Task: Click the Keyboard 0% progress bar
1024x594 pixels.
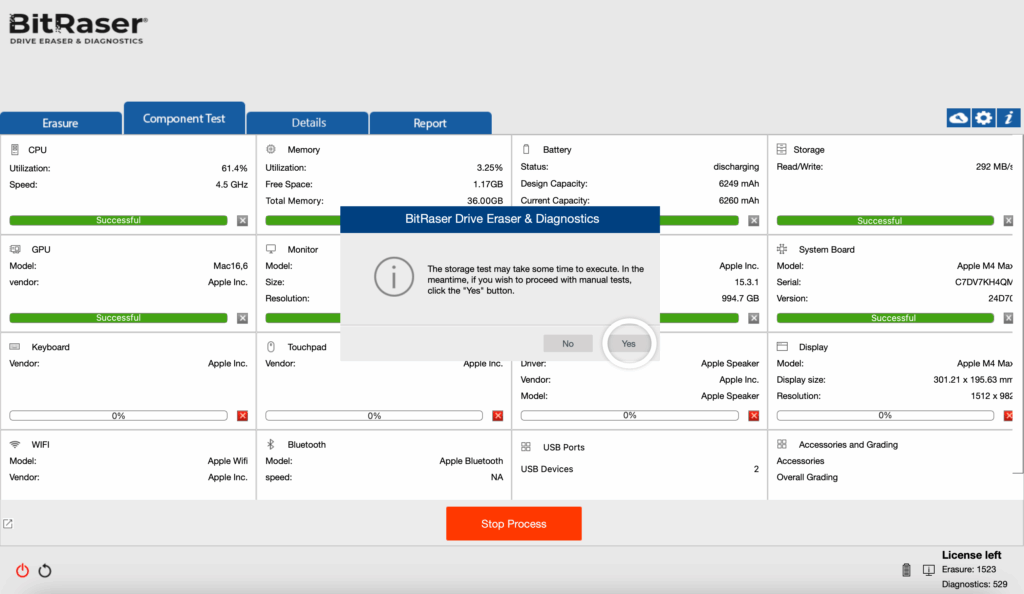Action: [118, 415]
